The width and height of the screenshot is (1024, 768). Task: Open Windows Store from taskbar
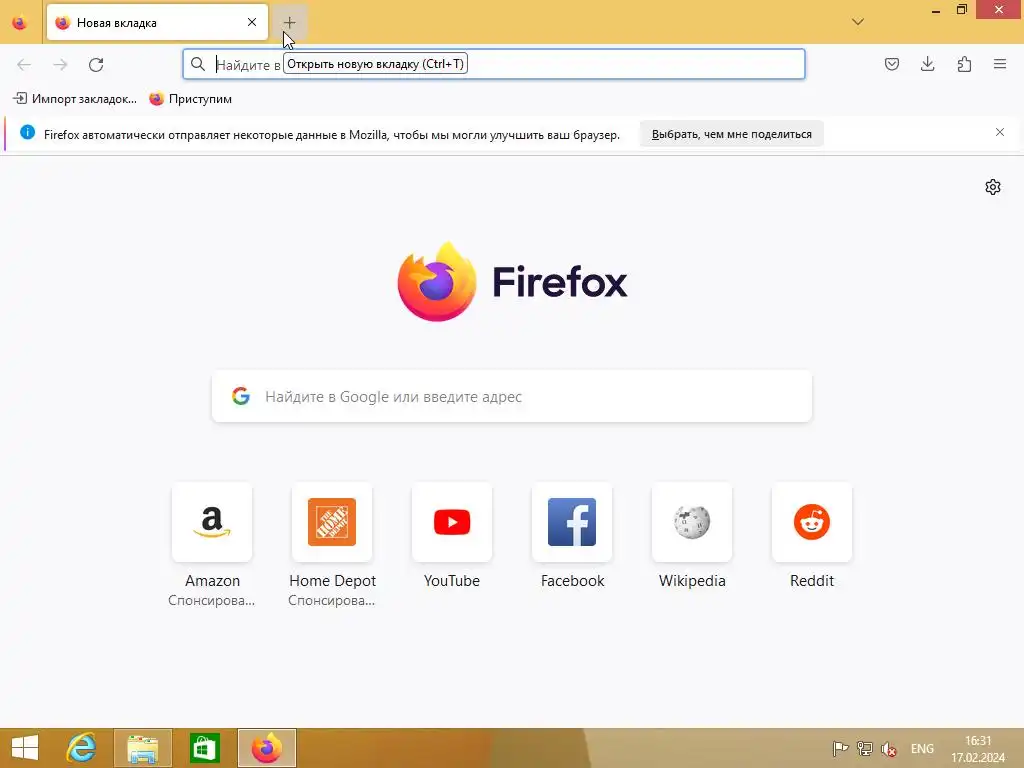pos(204,748)
